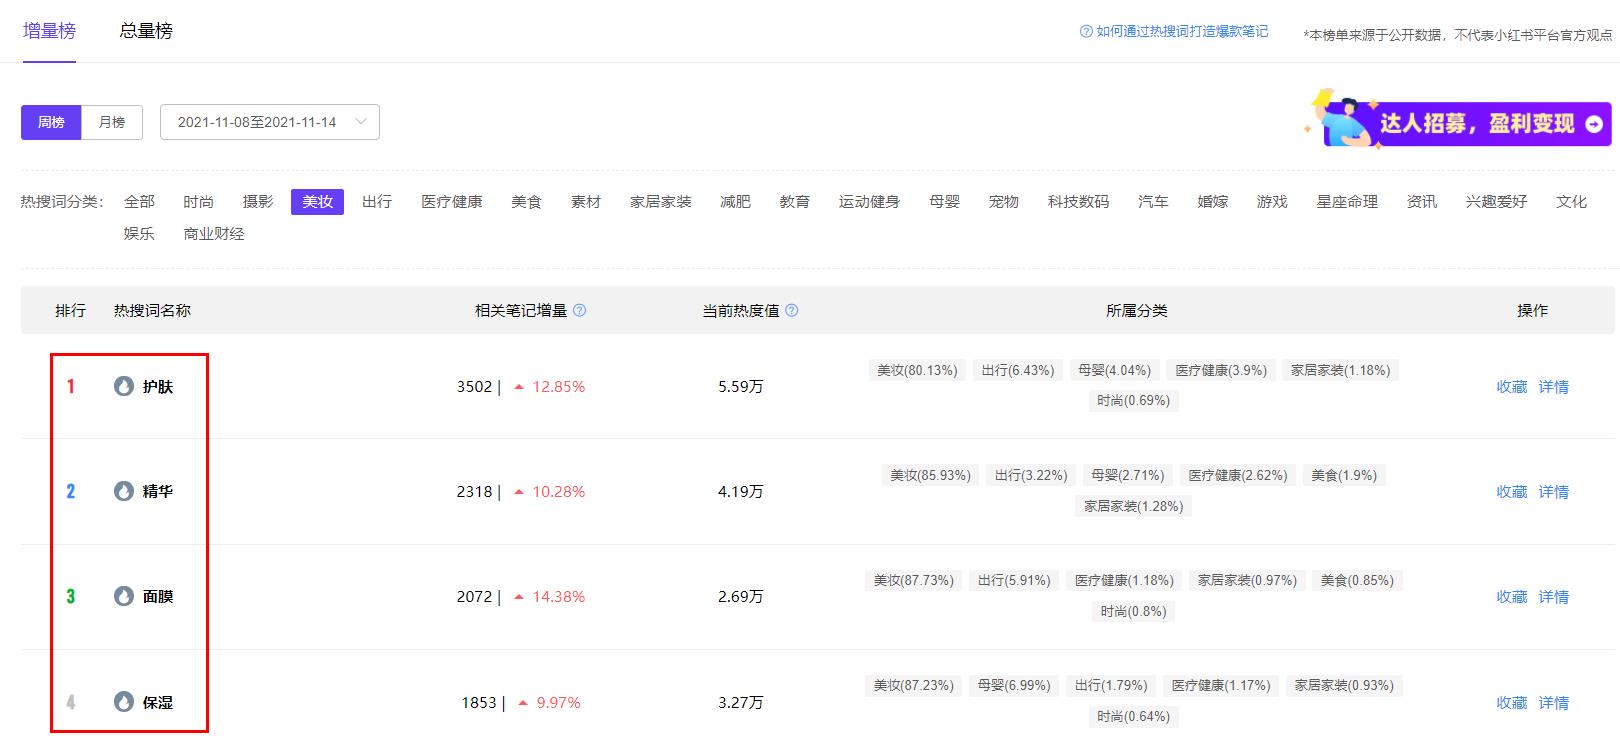The height and width of the screenshot is (750, 1620).
Task: Click the 美妆(87.73%) tag in 面膜 row
Action: [914, 580]
